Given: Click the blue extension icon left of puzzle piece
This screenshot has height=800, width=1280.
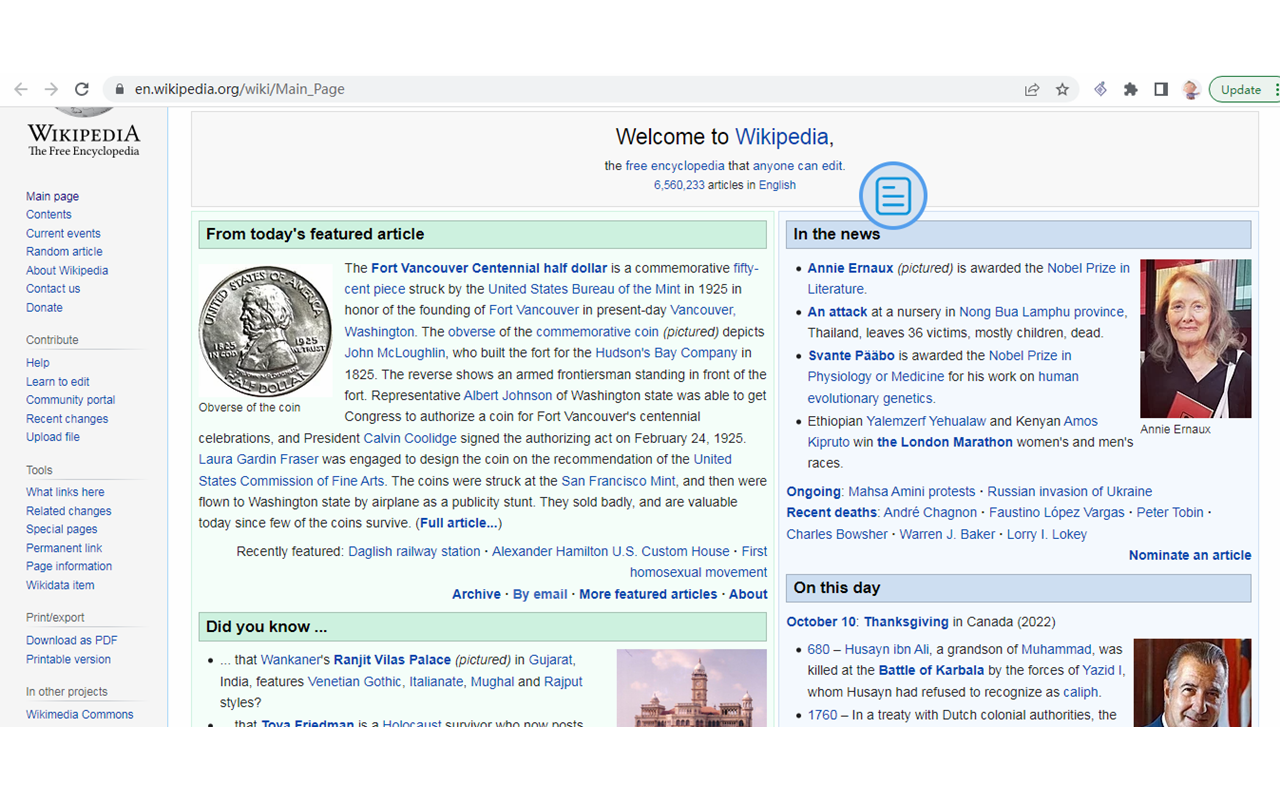Looking at the screenshot, I should coord(1100,89).
